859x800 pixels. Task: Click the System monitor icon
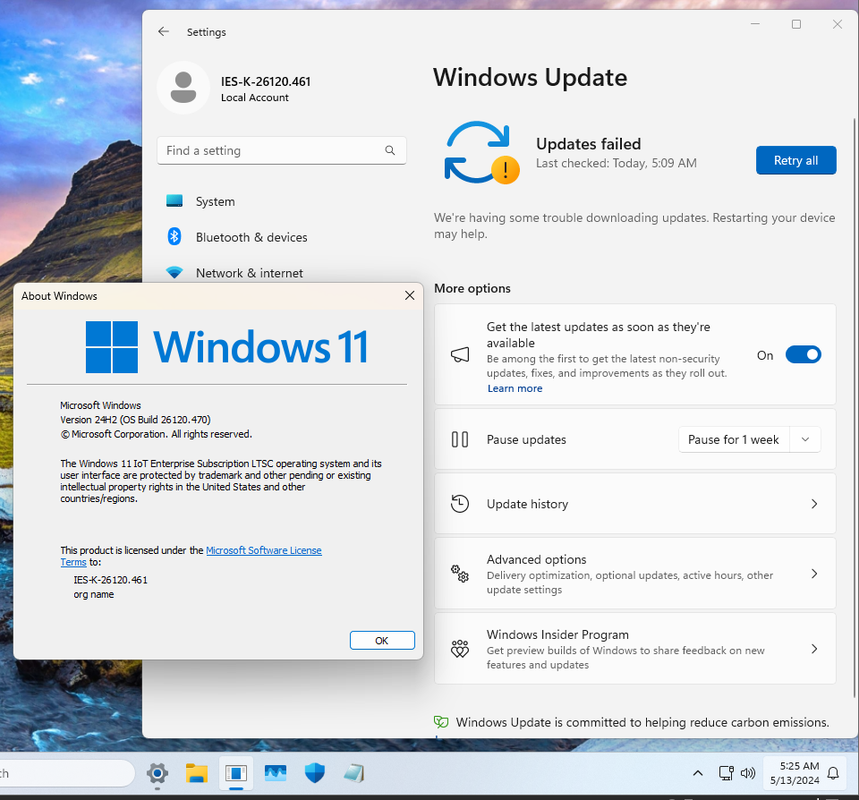[174, 201]
